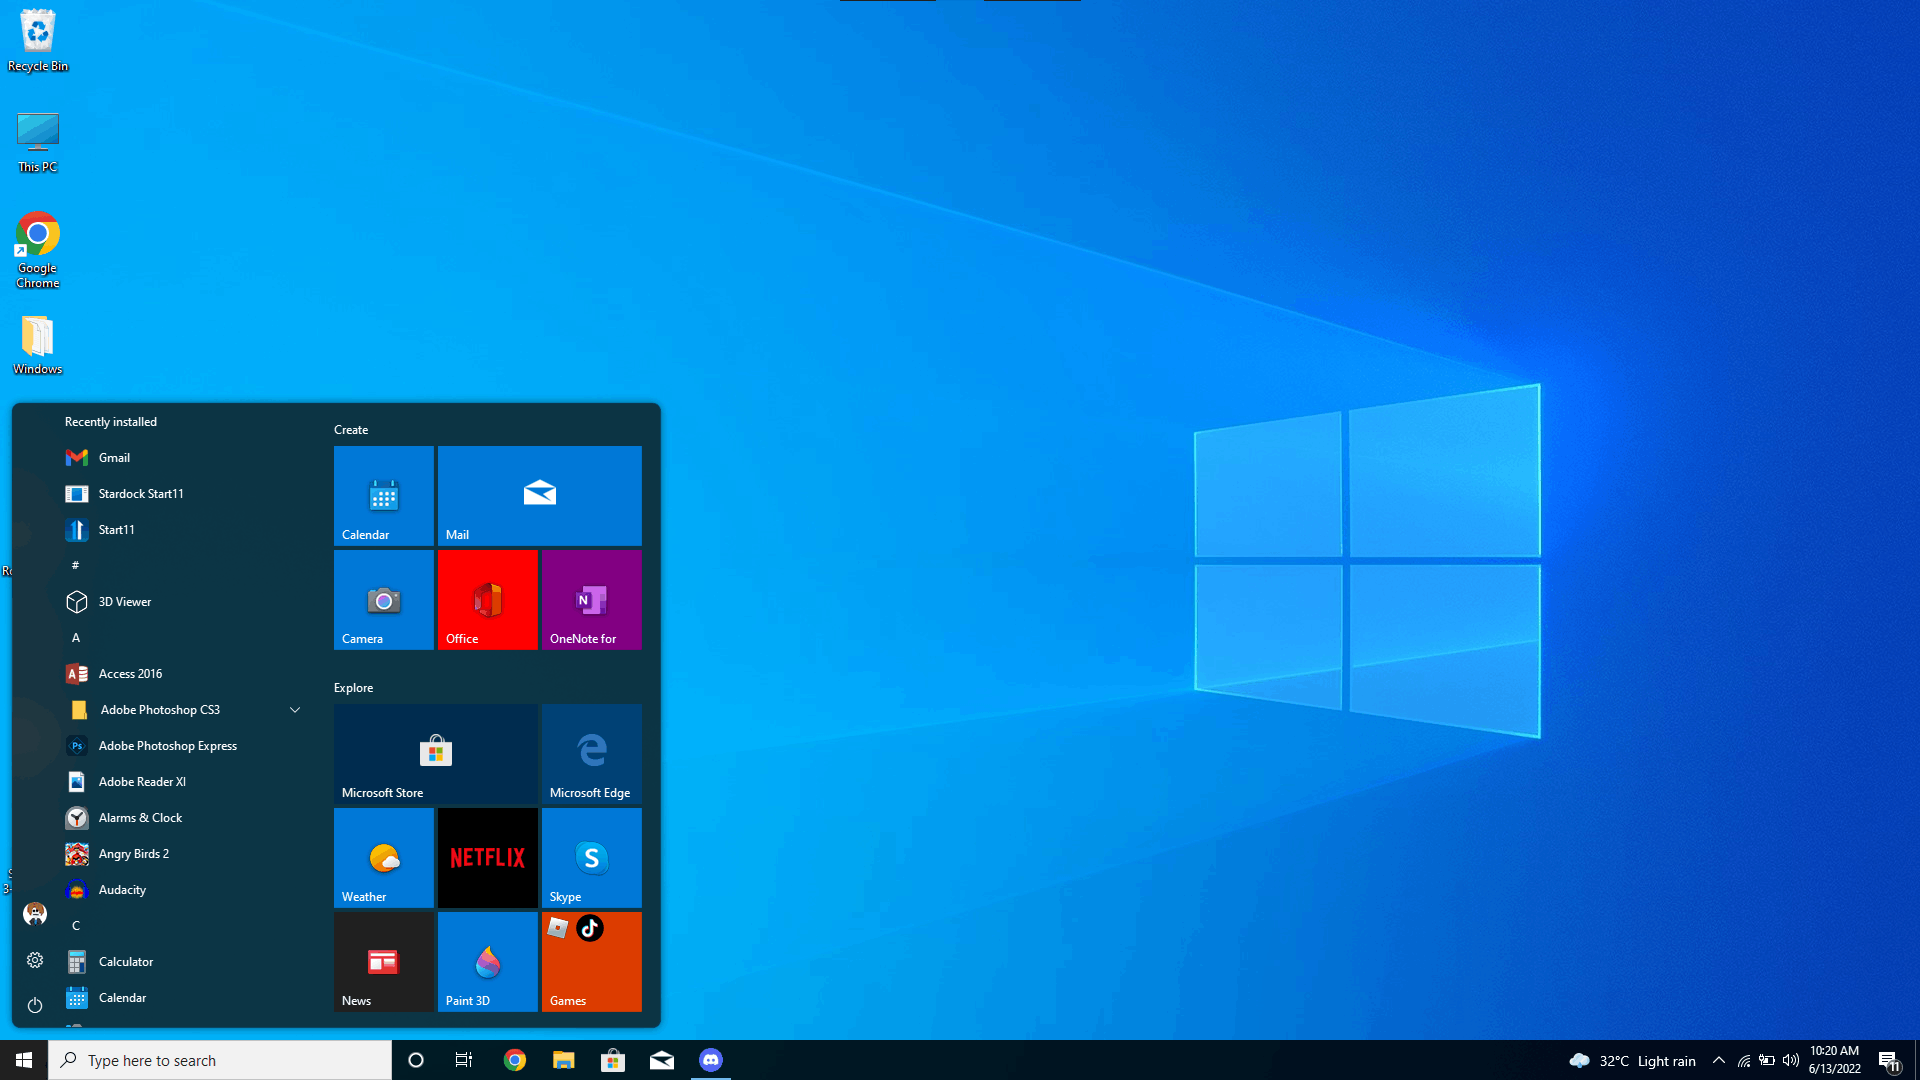Open Task View button on taskbar

(x=465, y=1060)
